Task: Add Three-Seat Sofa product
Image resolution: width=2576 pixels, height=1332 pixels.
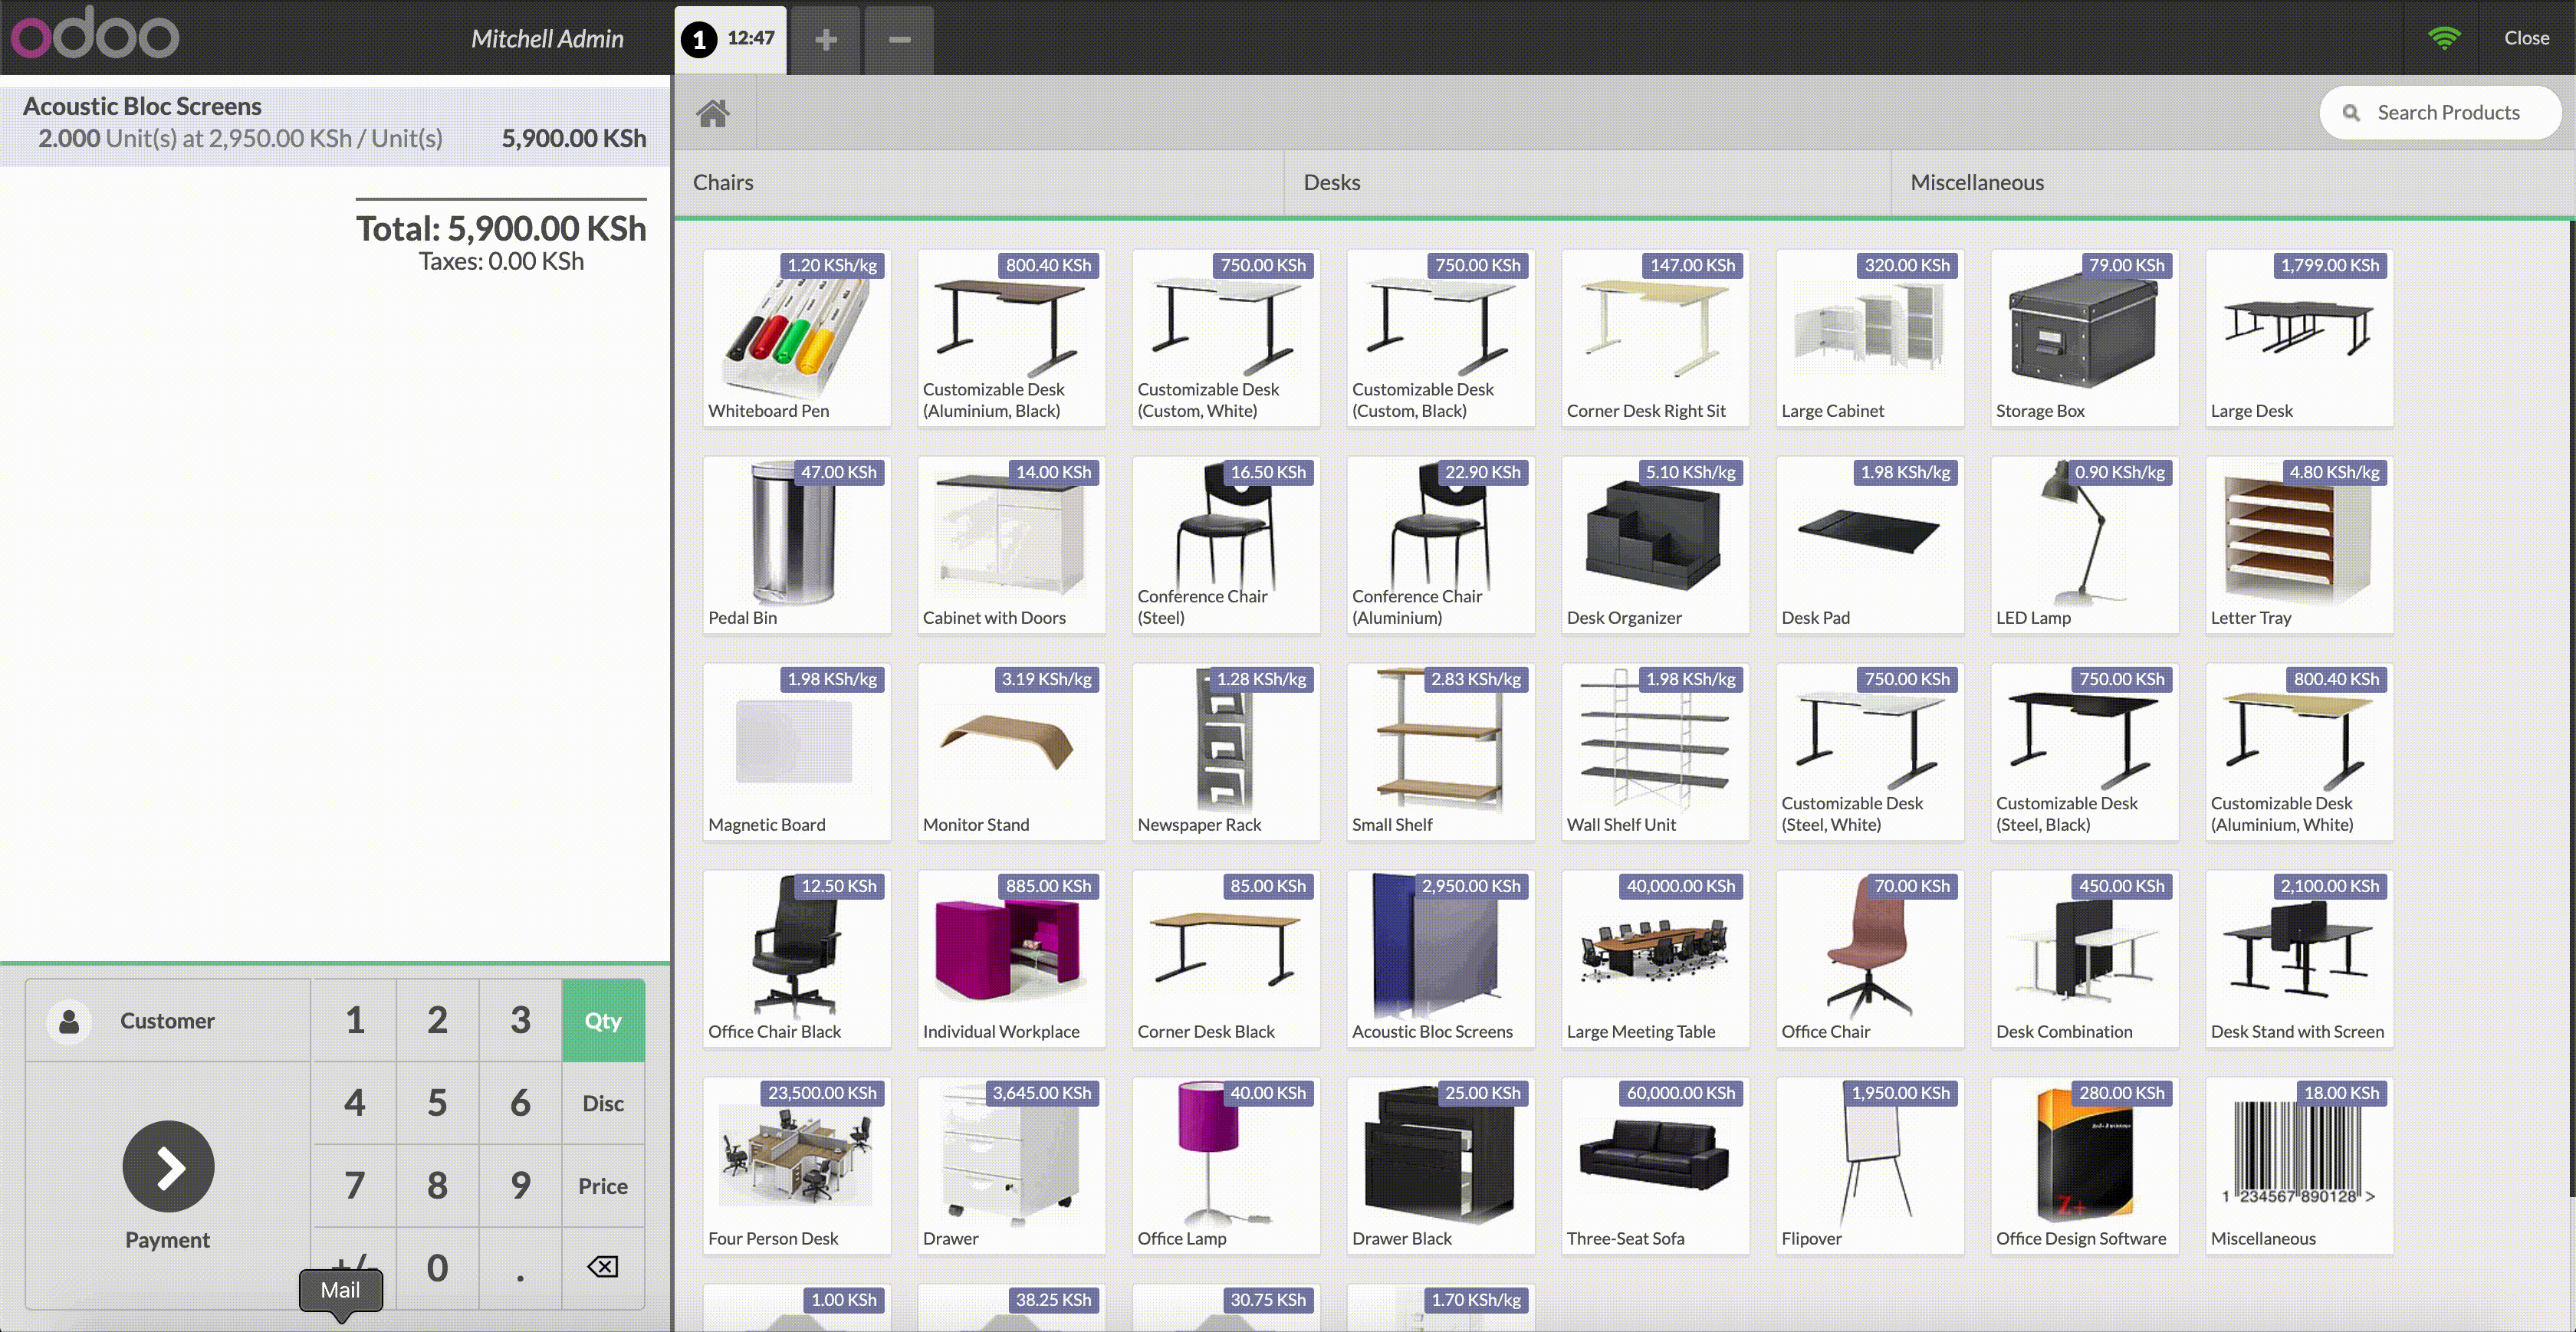Action: (1655, 1166)
